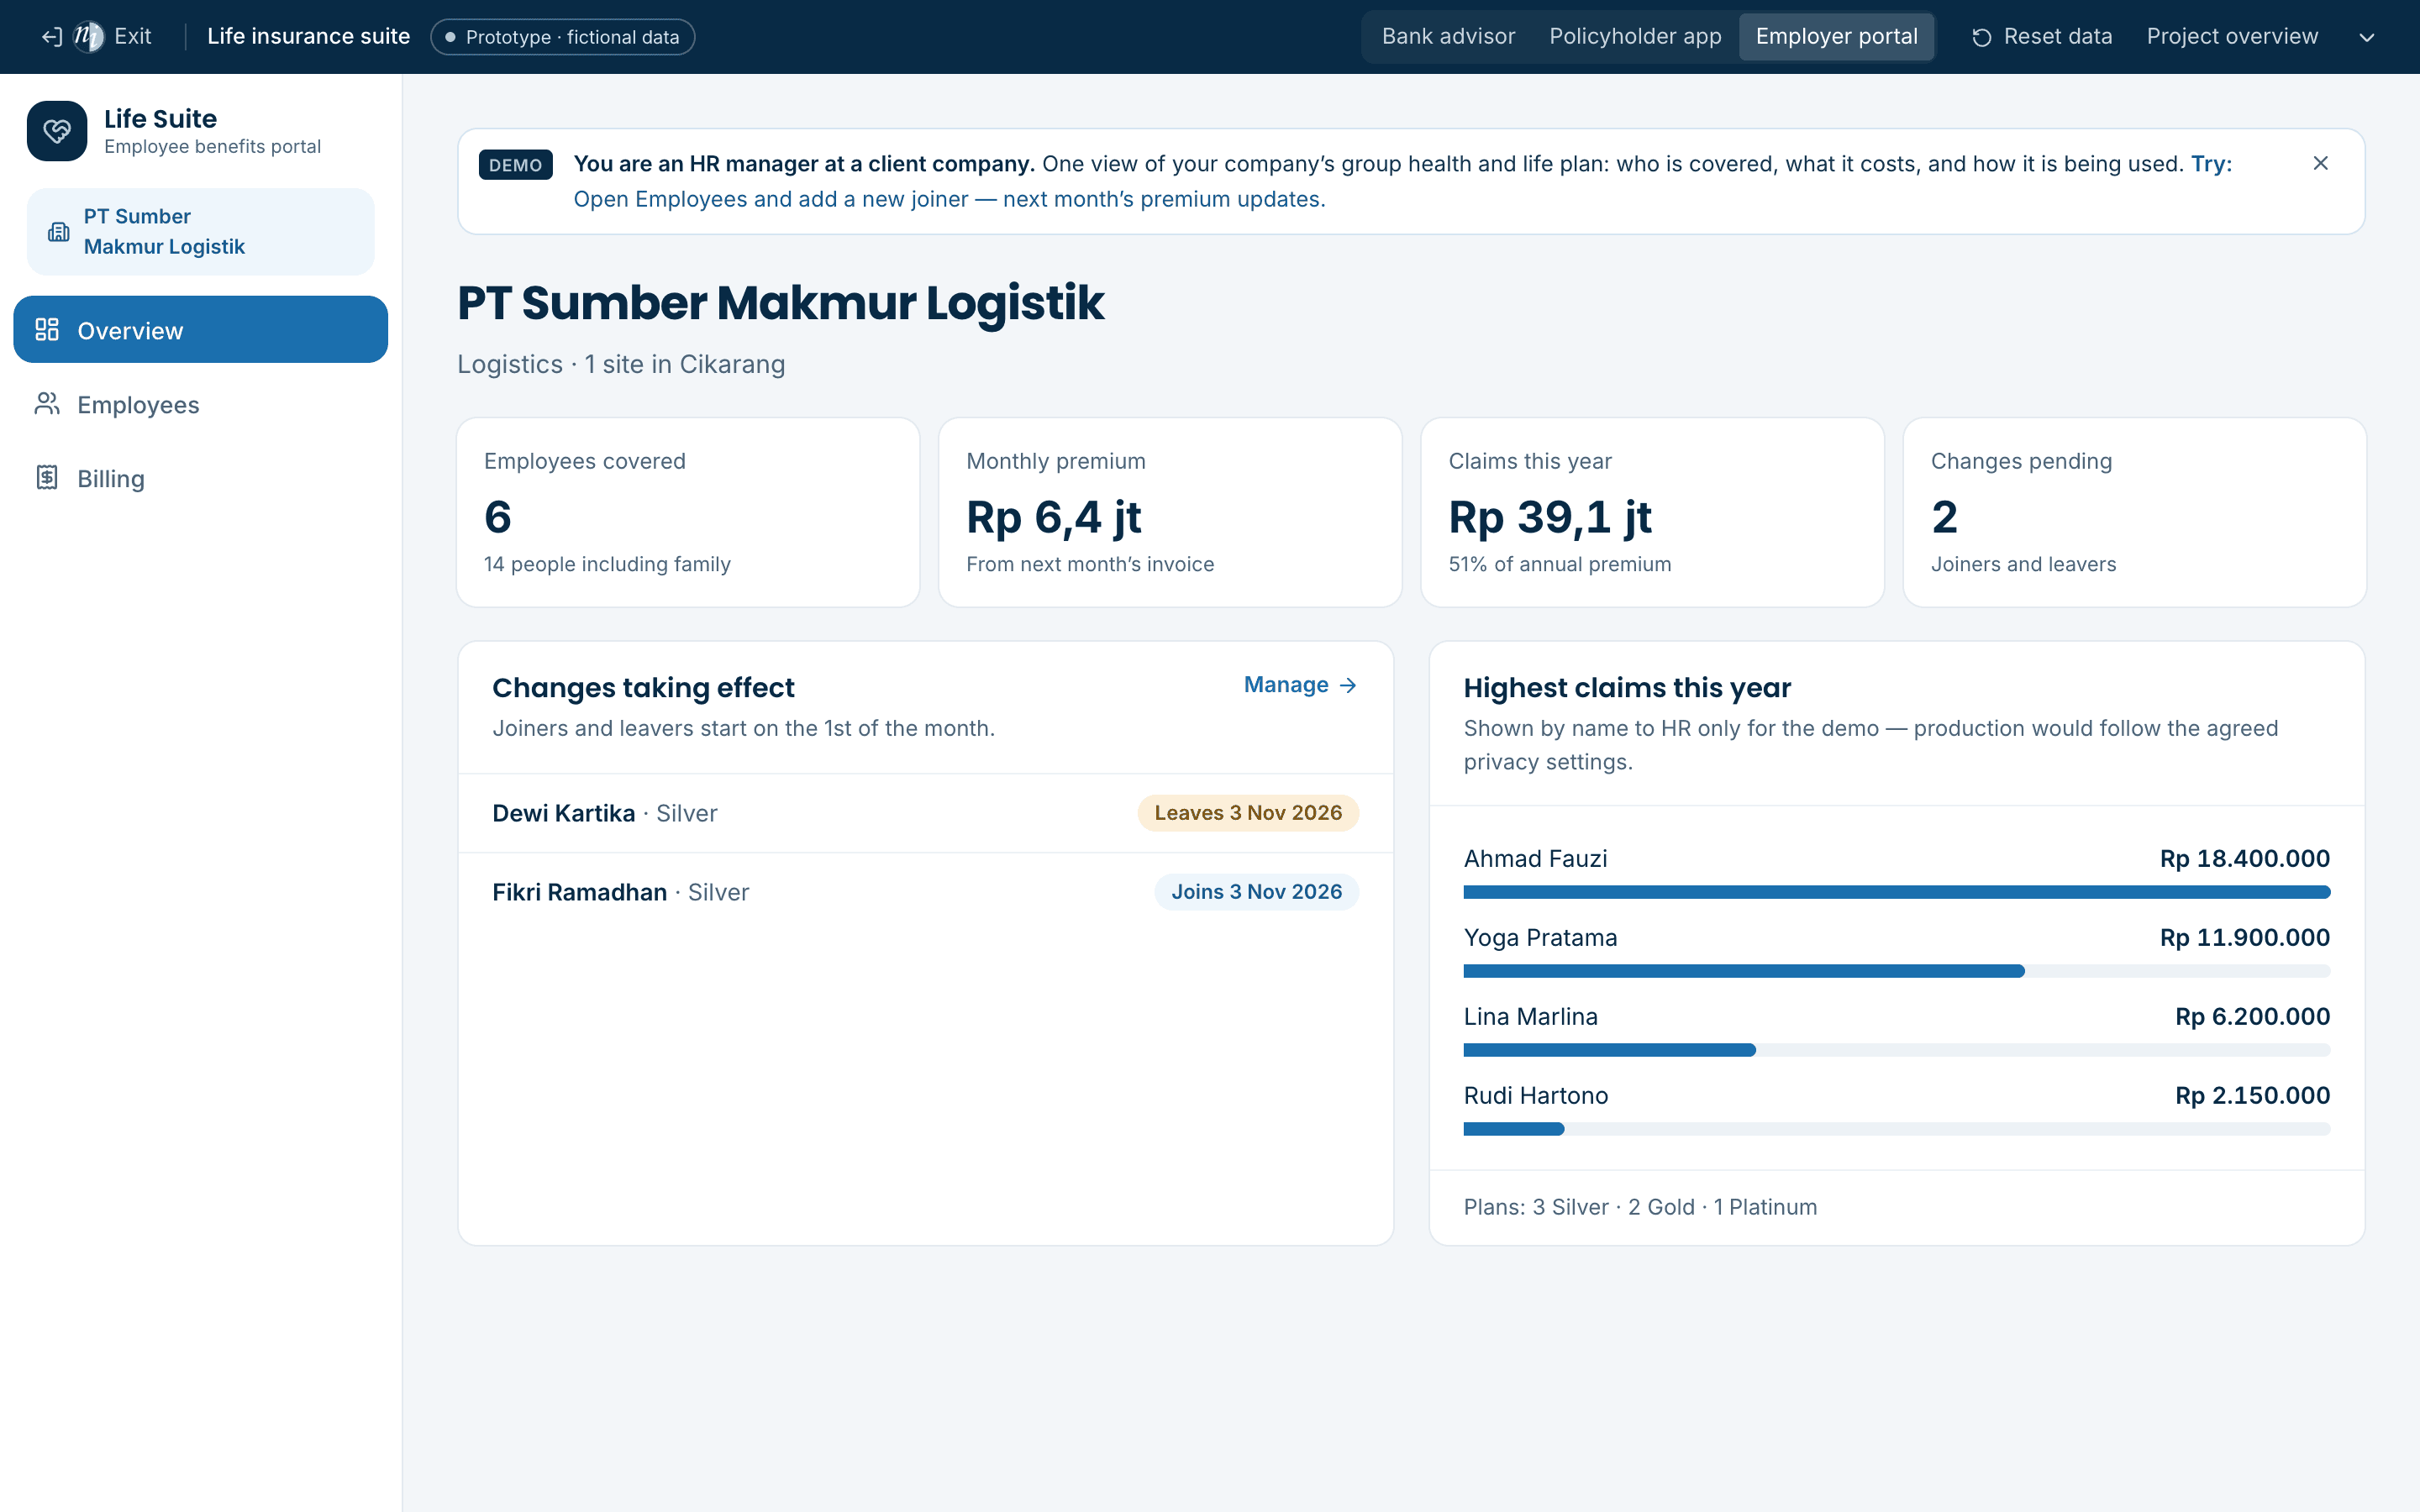The image size is (2420, 1512).
Task: Click the Changes pending card
Action: (2134, 512)
